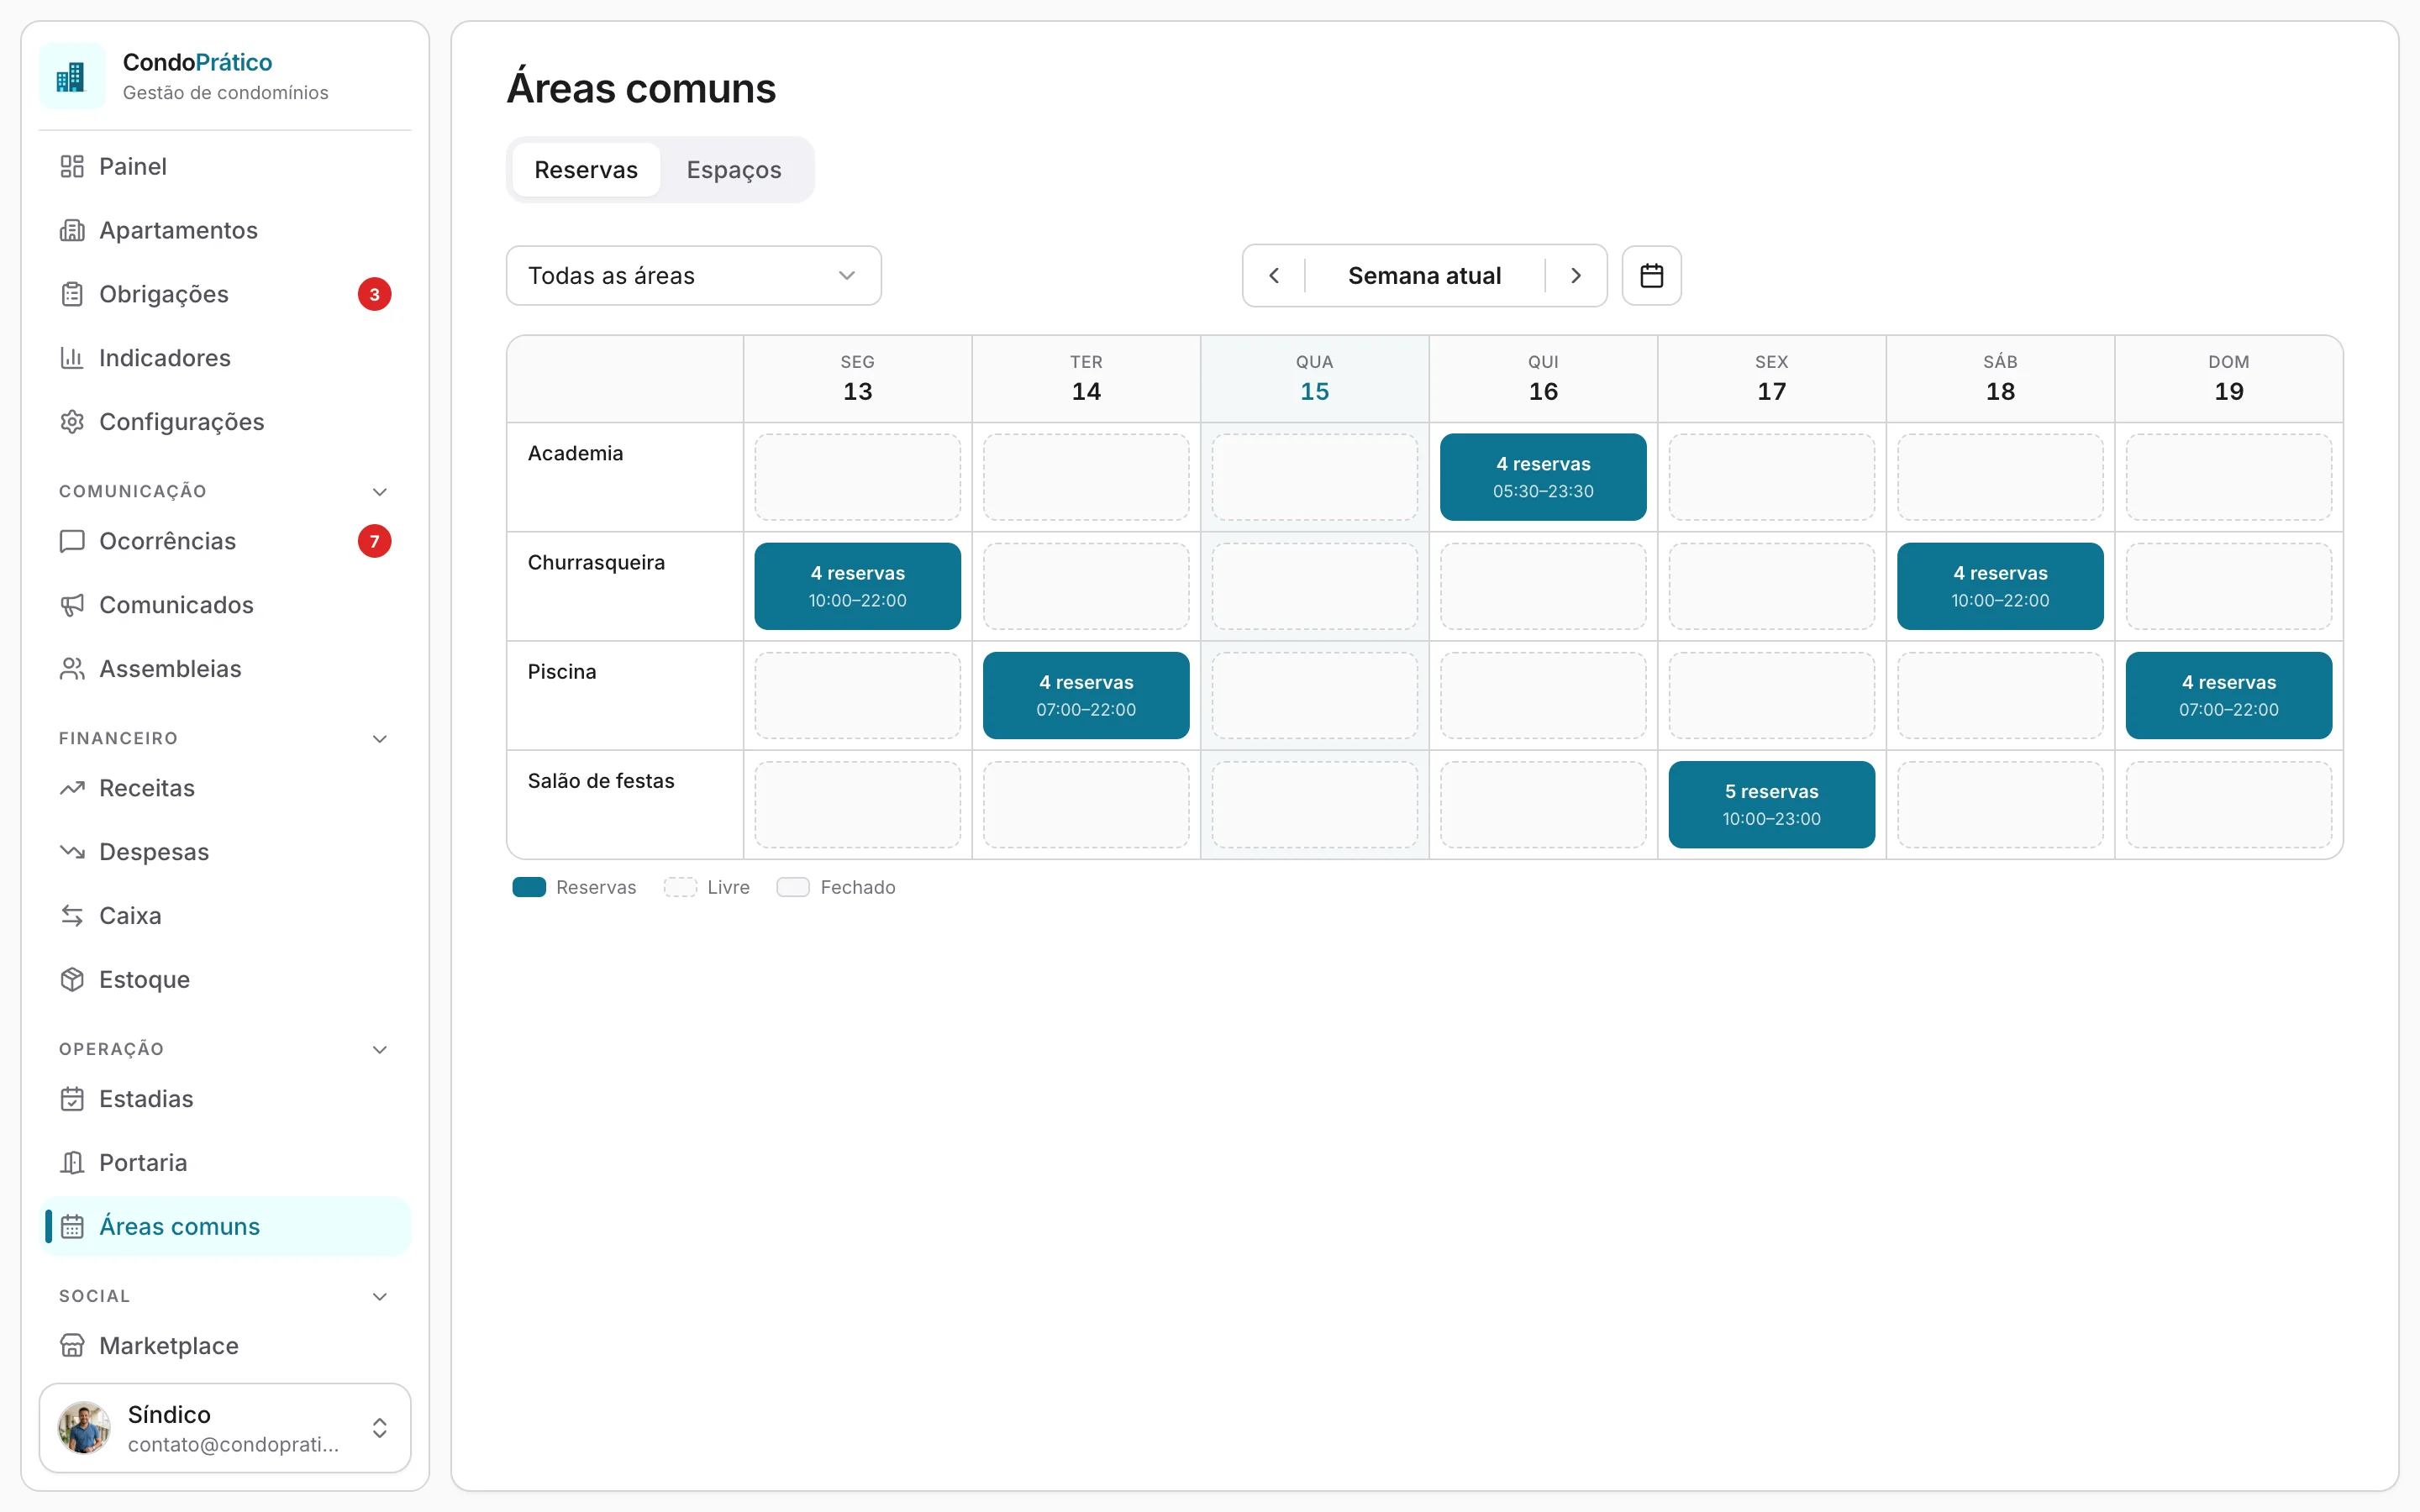Open the Todas as áreas dropdown
Screen dimensions: 2420x1512
tap(694, 276)
